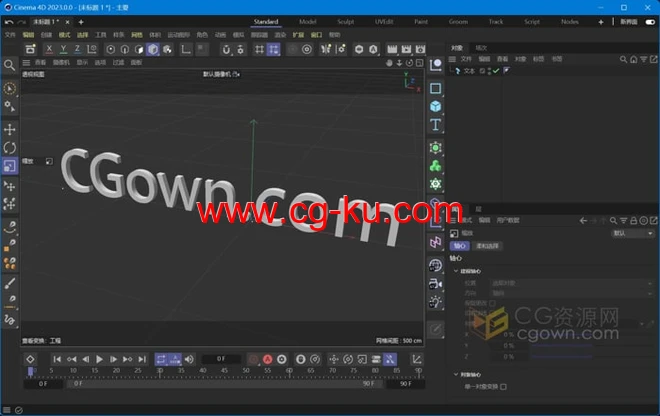
Task: Collapse the 建模轴心 section
Action: [456, 271]
